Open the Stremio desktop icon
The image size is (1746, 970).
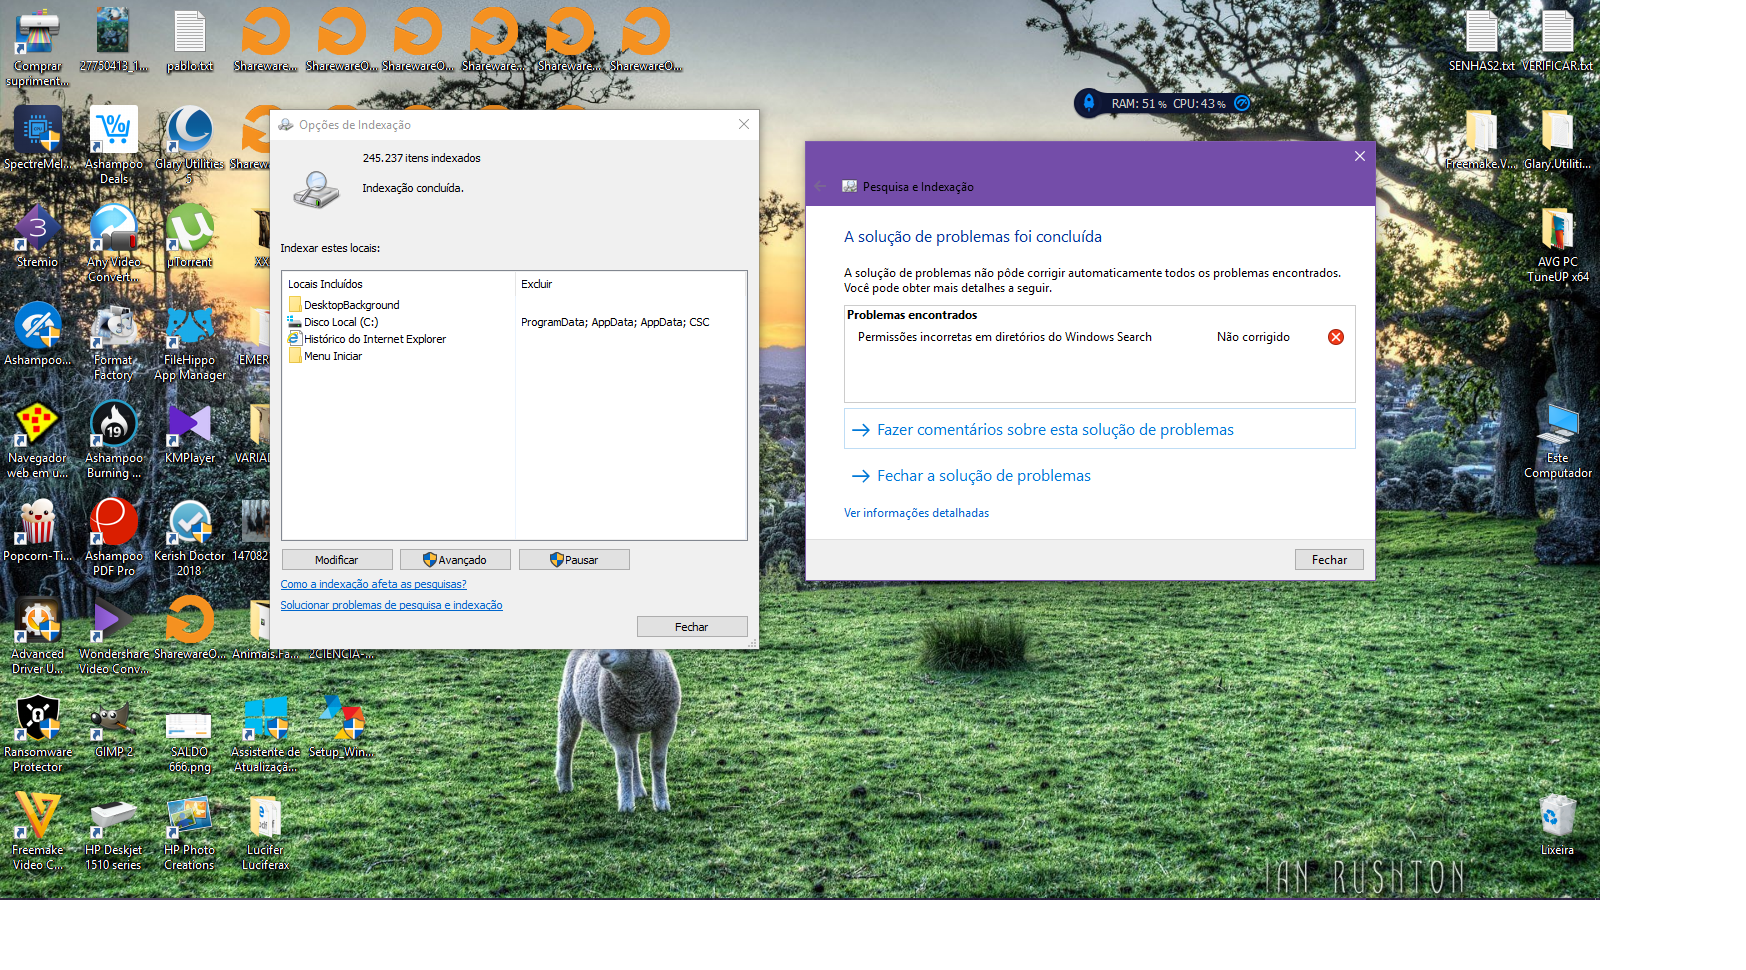37,236
